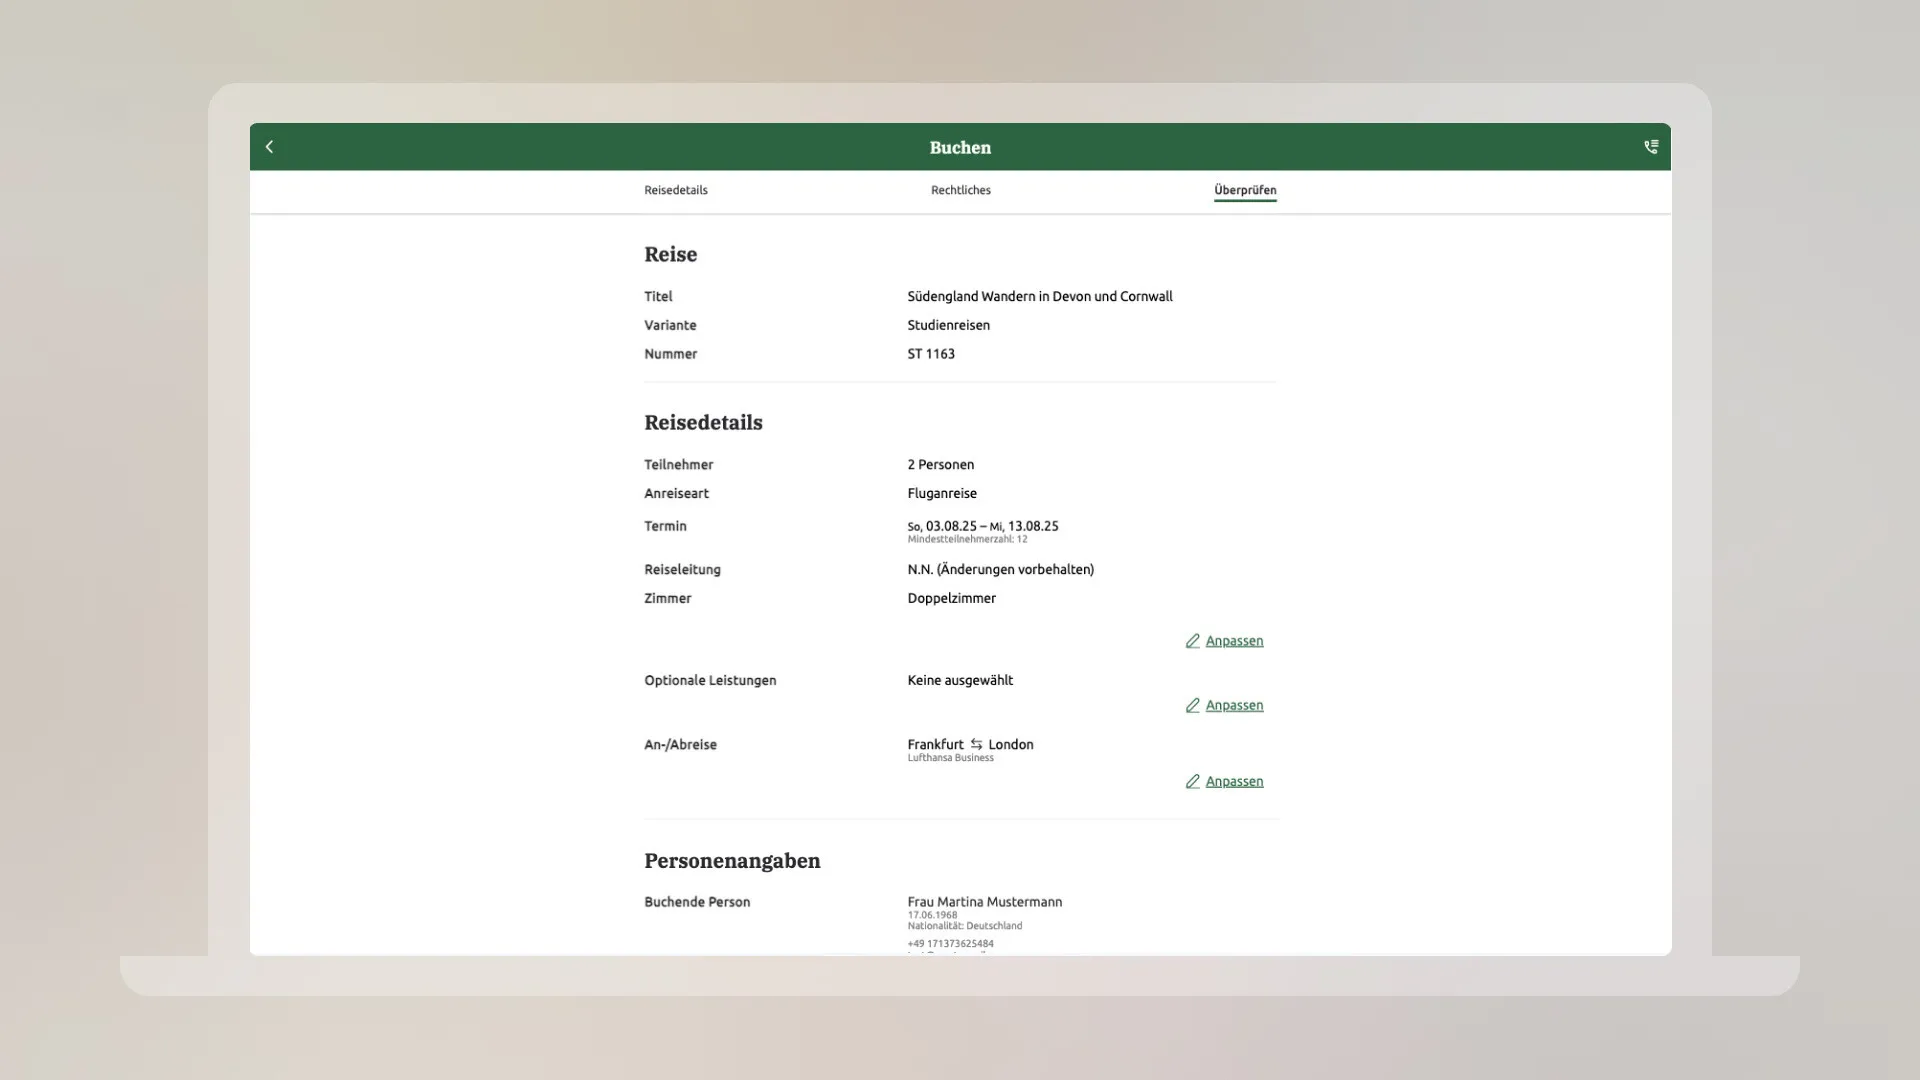Viewport: 1920px width, 1080px height.
Task: Click the Teilnehmer value 2 Personen
Action: 940,464
